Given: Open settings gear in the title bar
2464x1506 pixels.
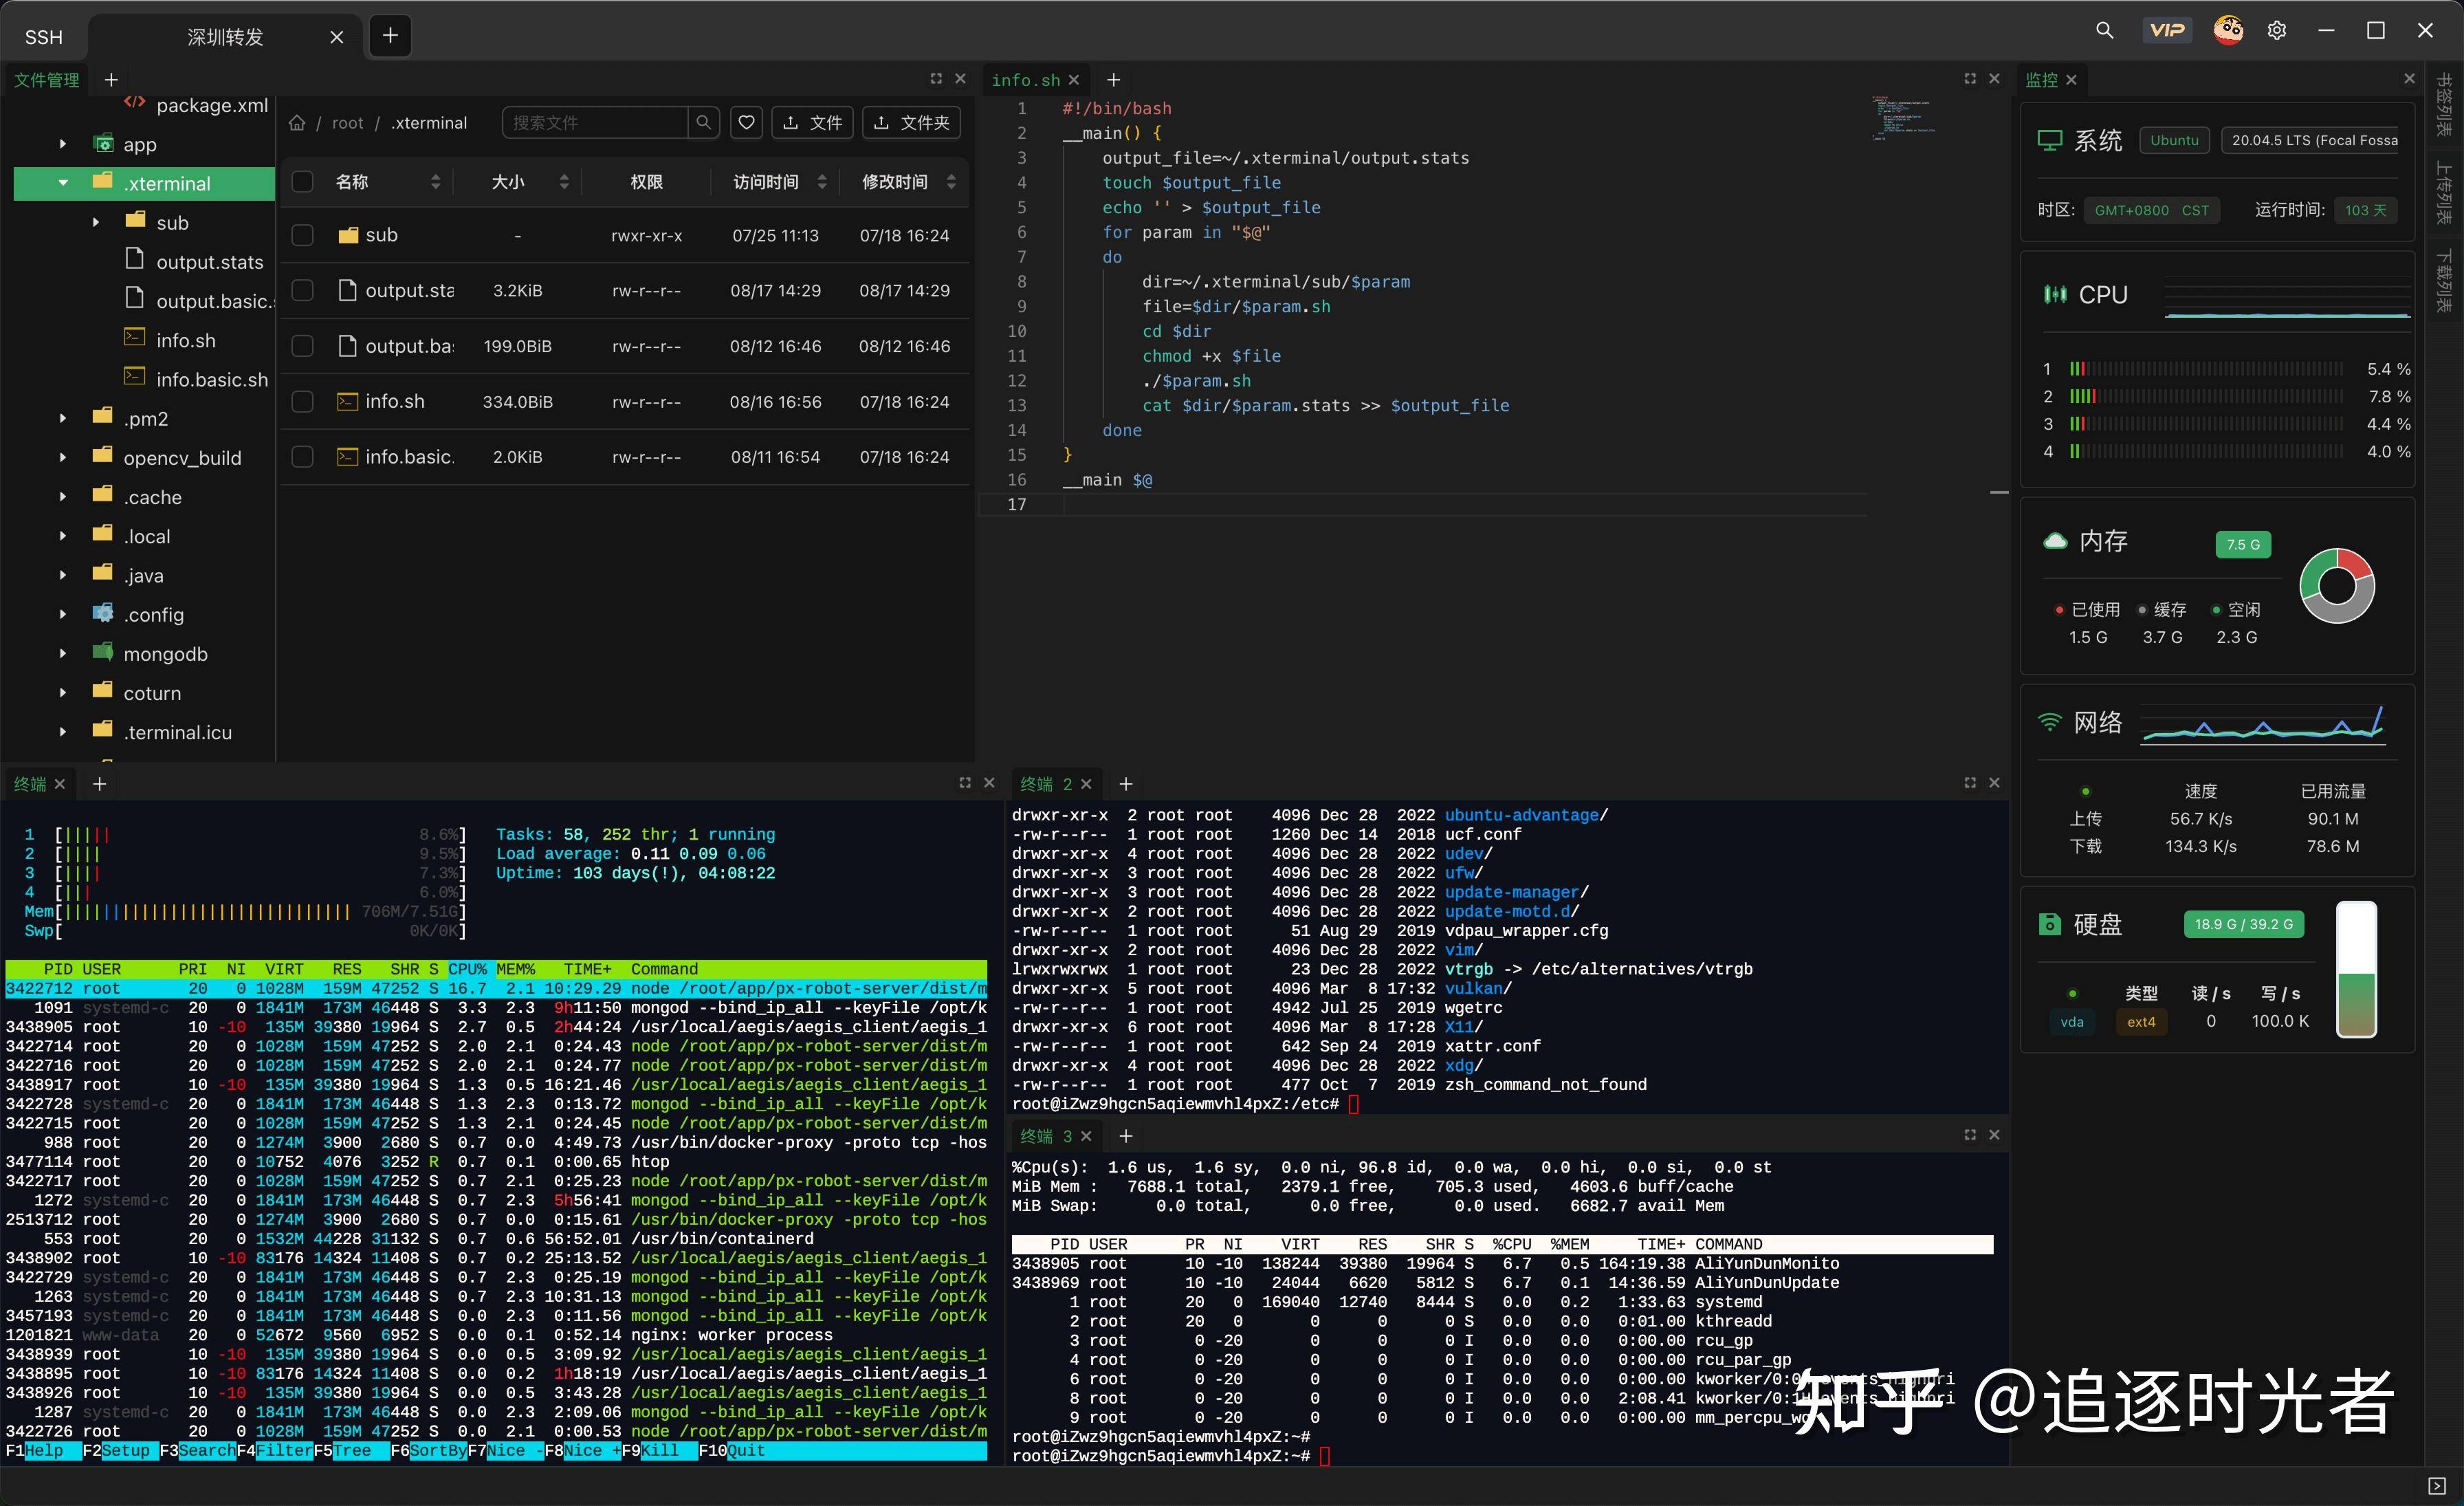Looking at the screenshot, I should (2277, 31).
